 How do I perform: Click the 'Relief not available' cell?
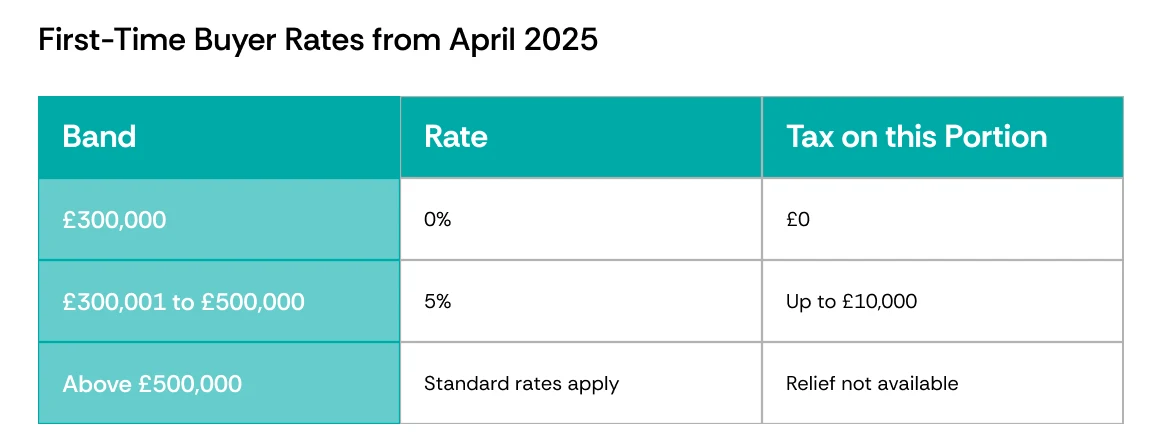(942, 383)
